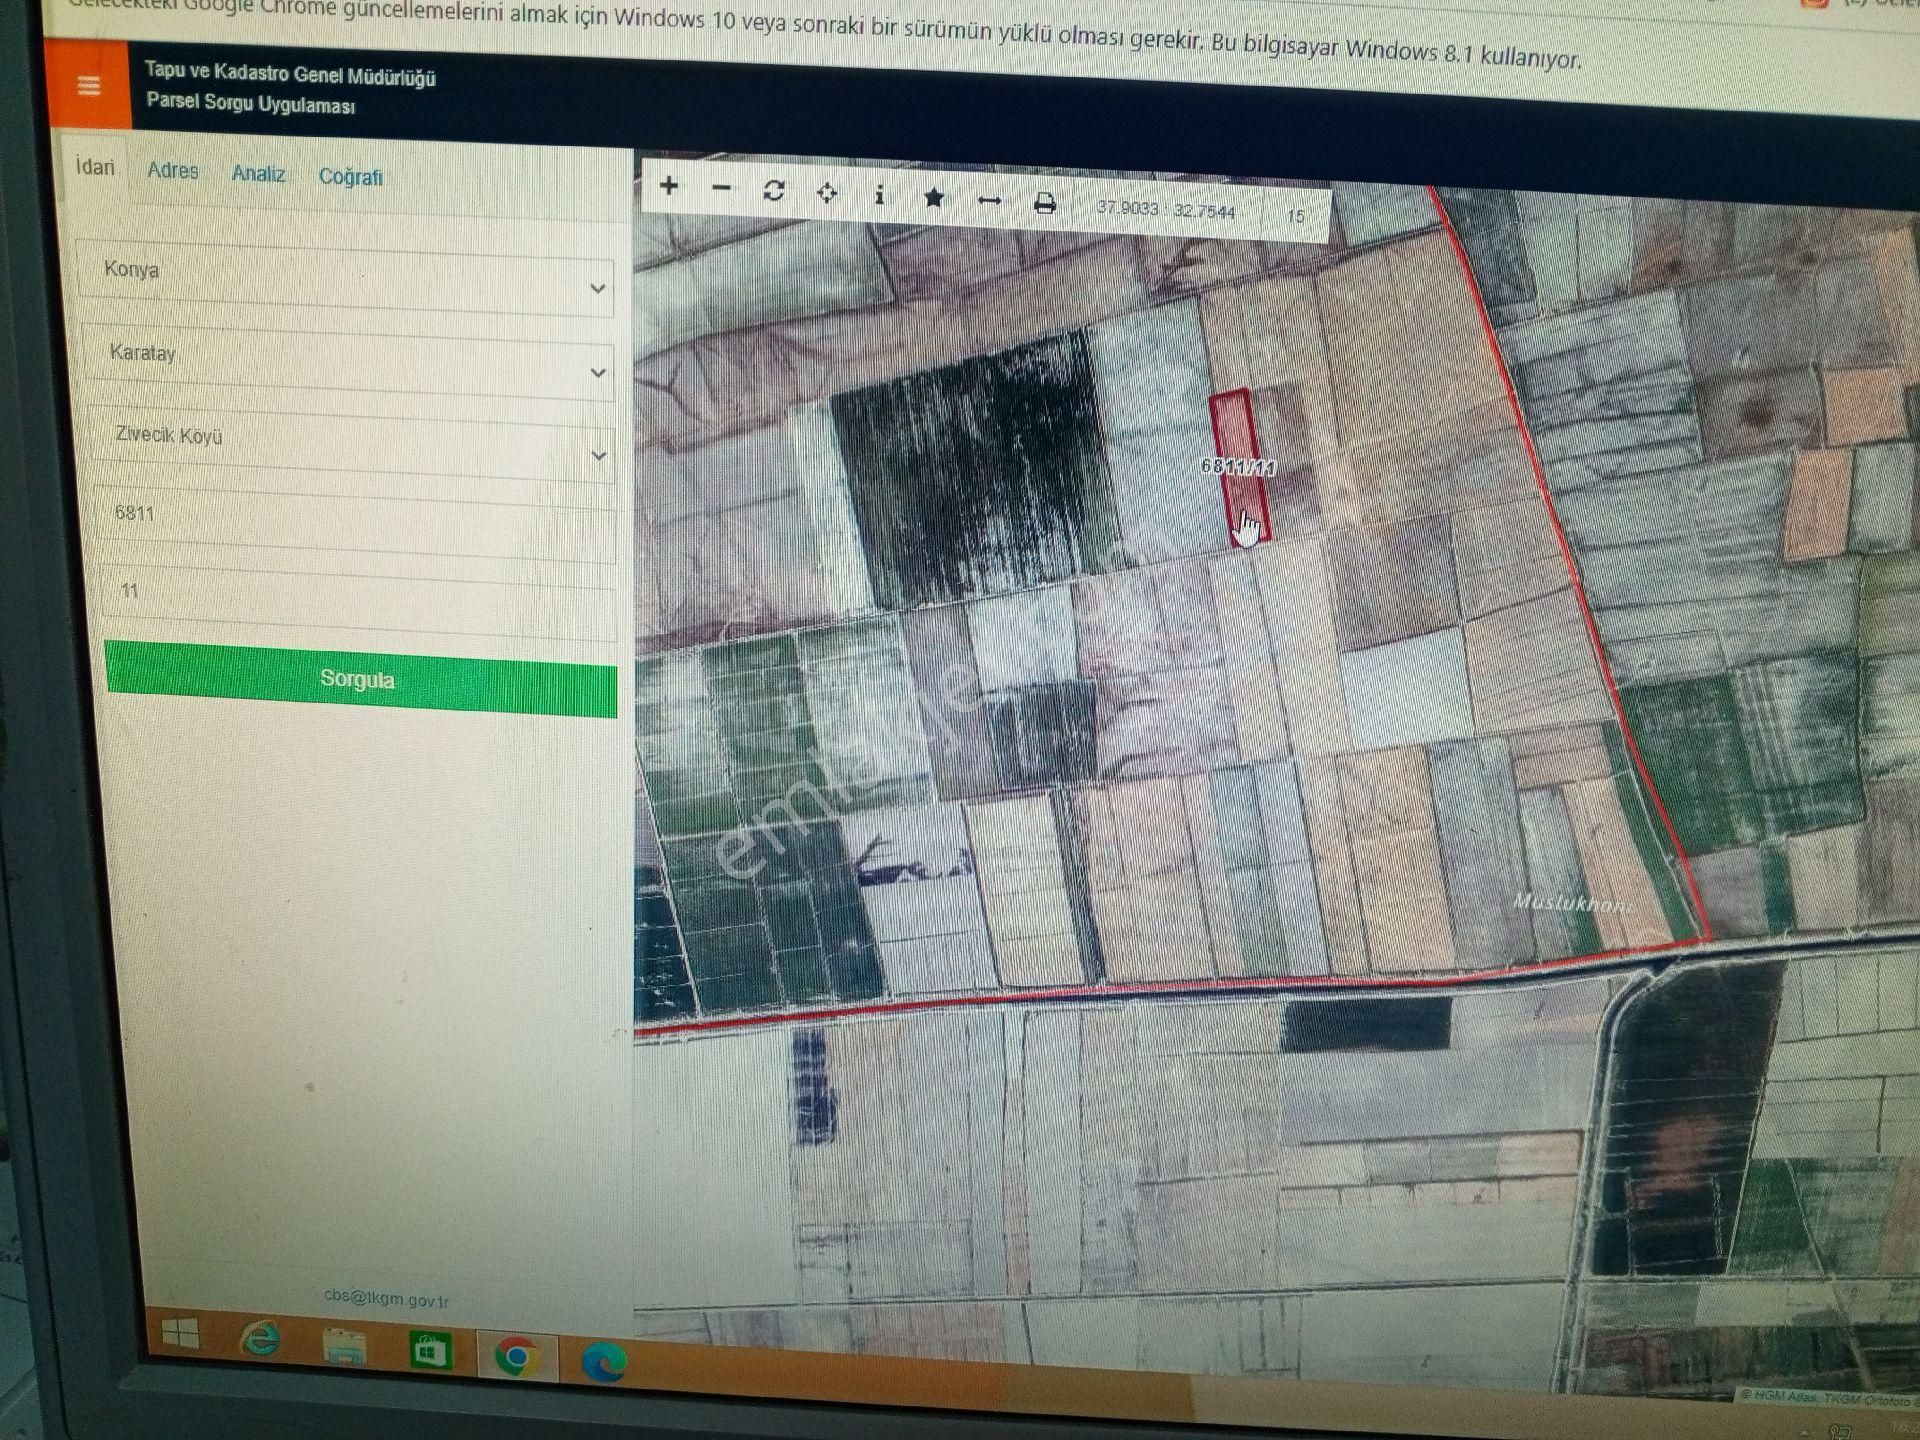Zoom in with the plus icon
The height and width of the screenshot is (1440, 1920).
pyautogui.click(x=669, y=186)
